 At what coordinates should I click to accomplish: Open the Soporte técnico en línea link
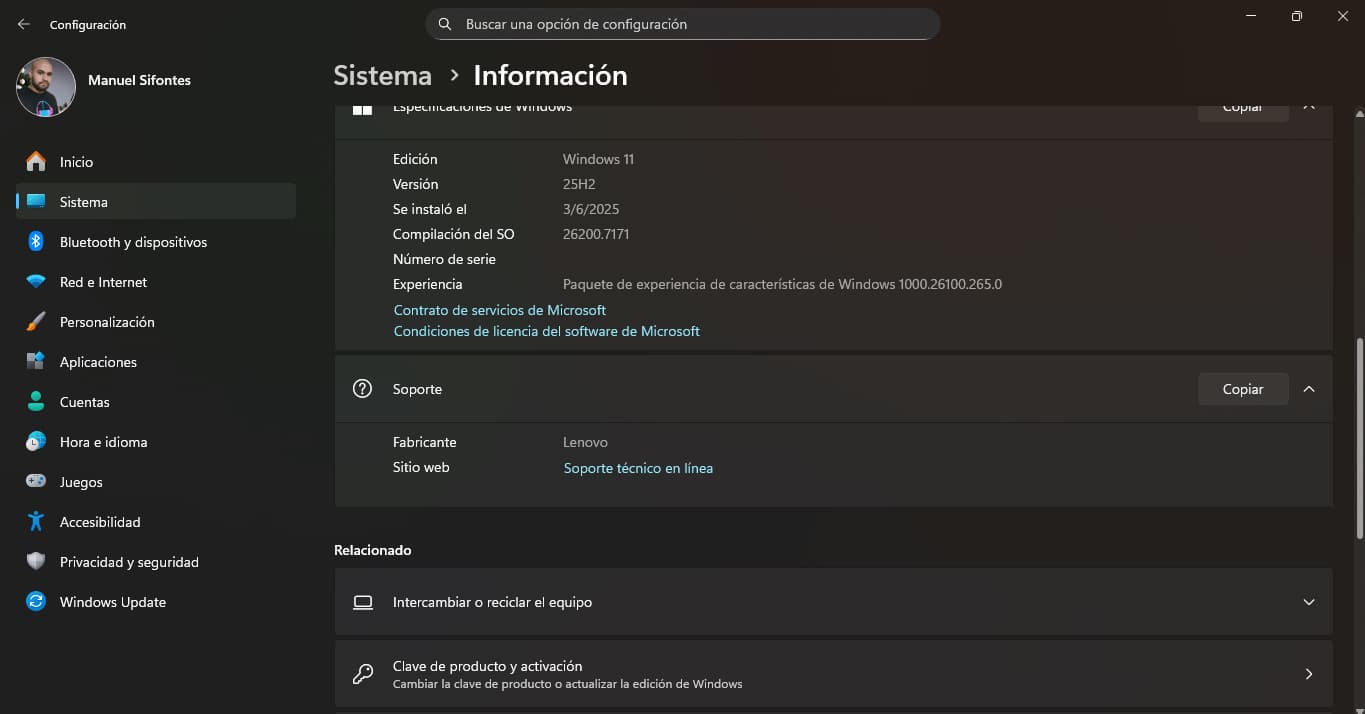coord(638,467)
